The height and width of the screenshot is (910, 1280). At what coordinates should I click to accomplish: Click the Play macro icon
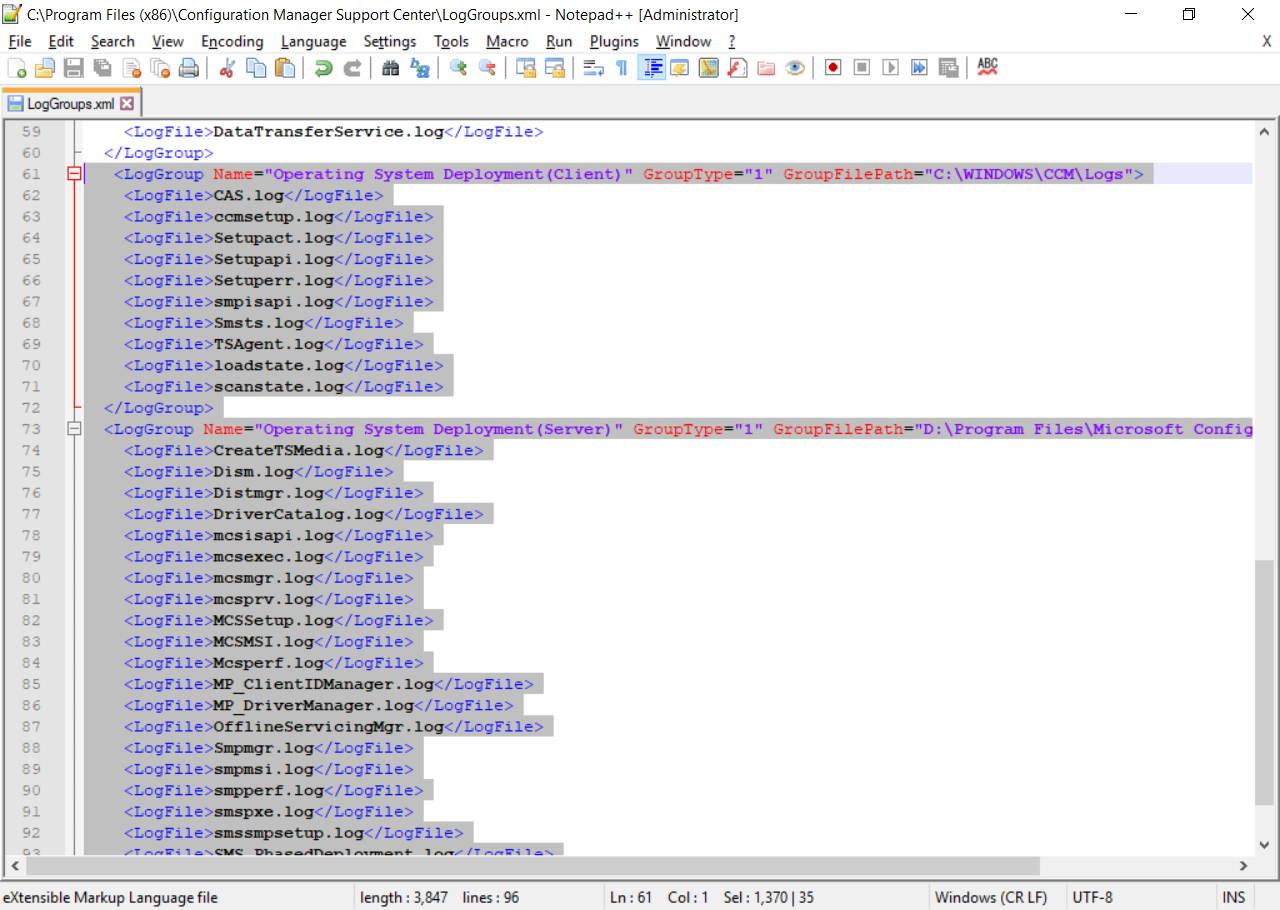click(890, 67)
